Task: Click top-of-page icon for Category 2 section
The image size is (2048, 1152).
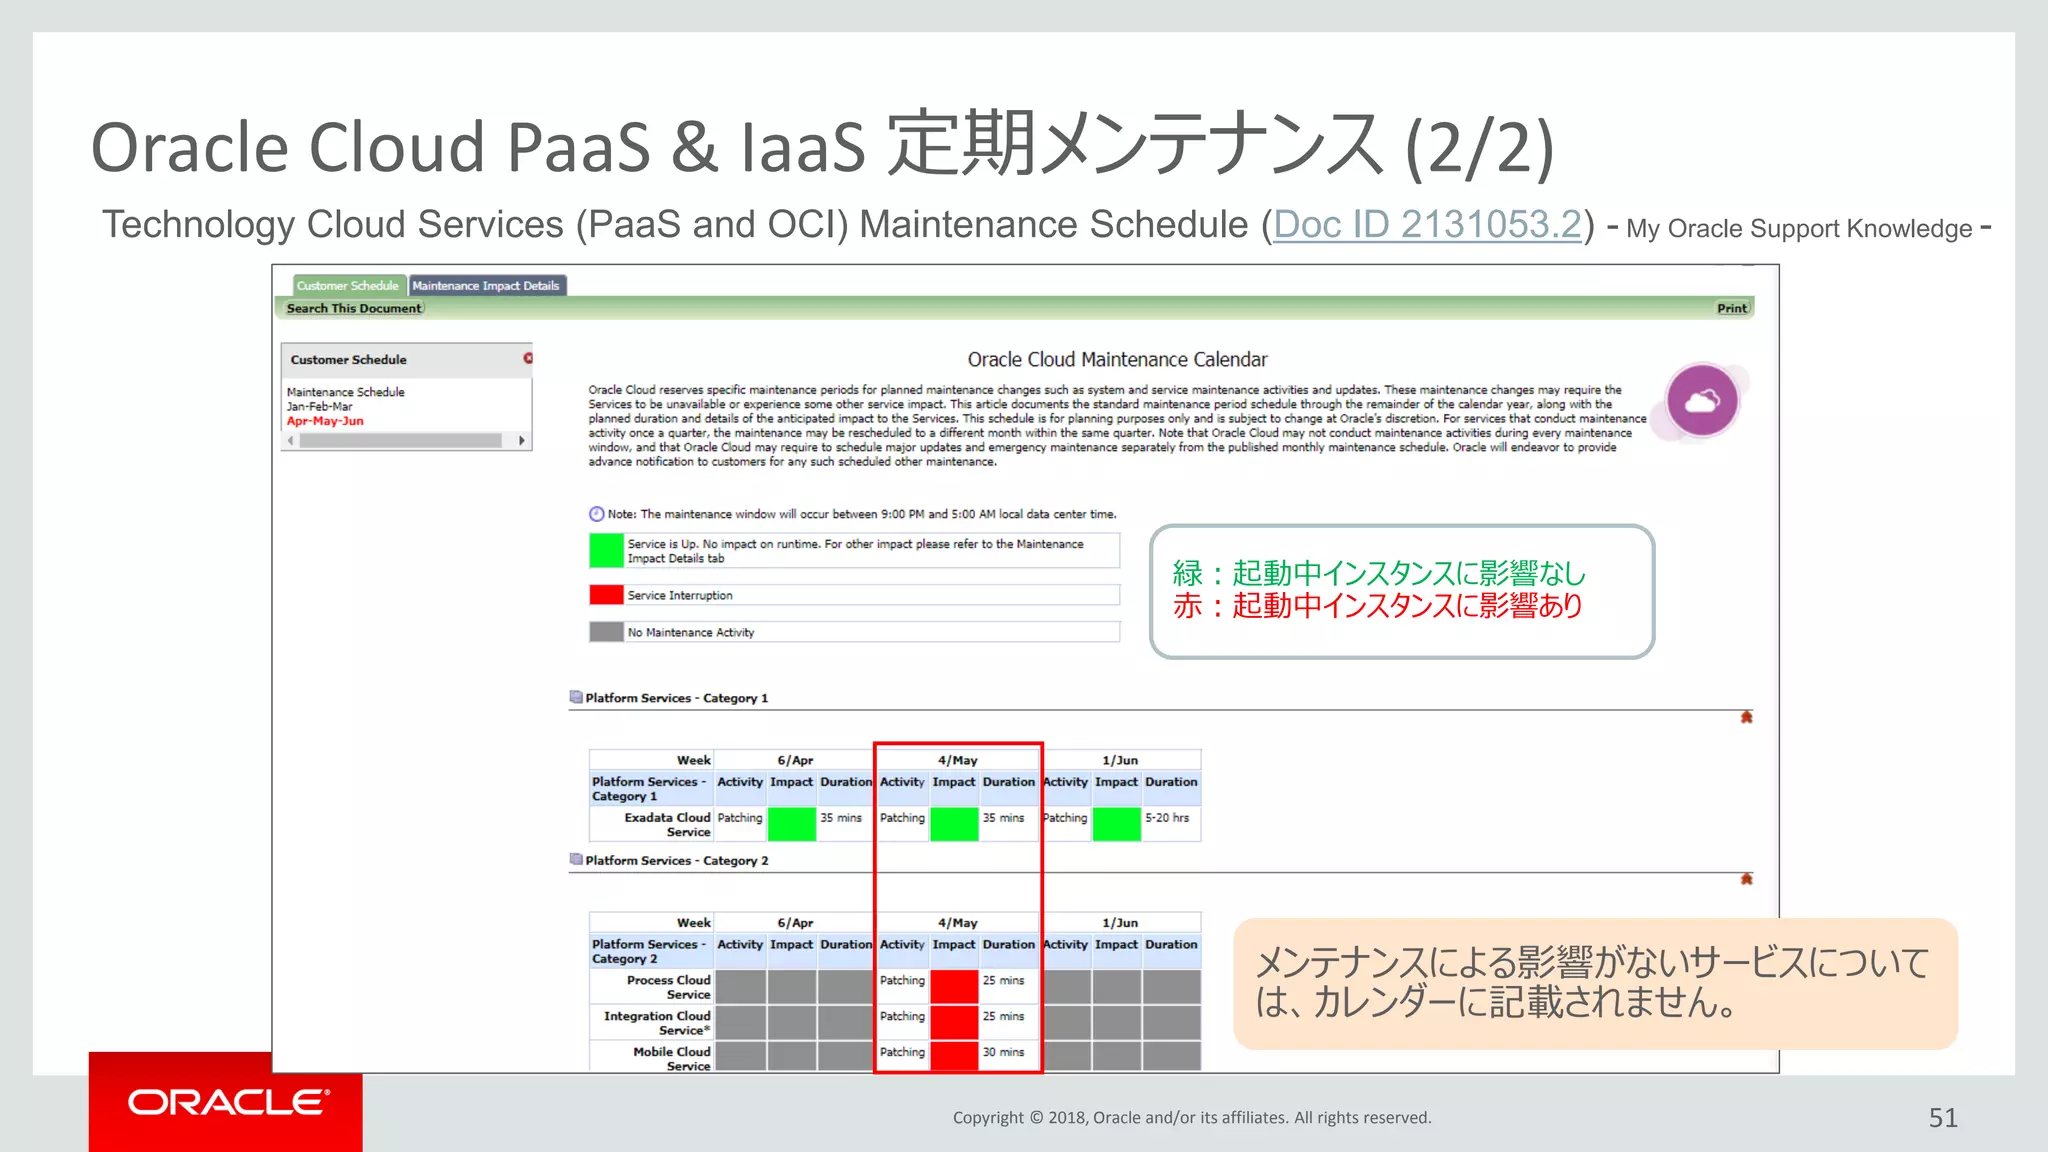Action: click(1746, 879)
